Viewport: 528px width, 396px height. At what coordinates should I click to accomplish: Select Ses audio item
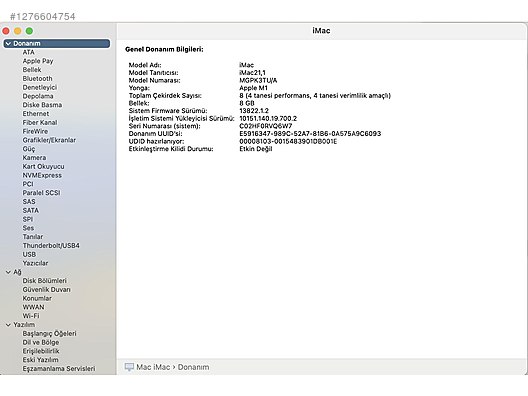[28, 228]
